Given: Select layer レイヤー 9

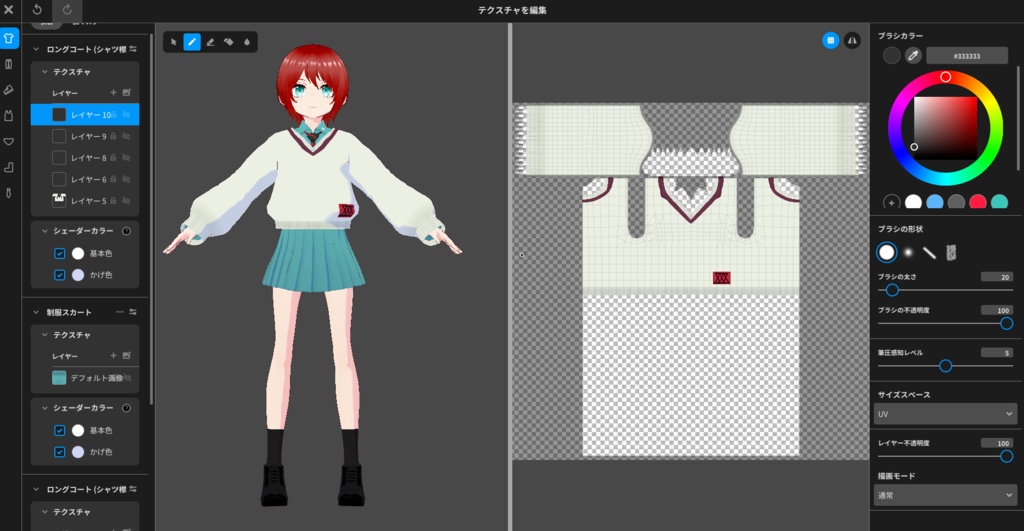Looking at the screenshot, I should coord(85,136).
